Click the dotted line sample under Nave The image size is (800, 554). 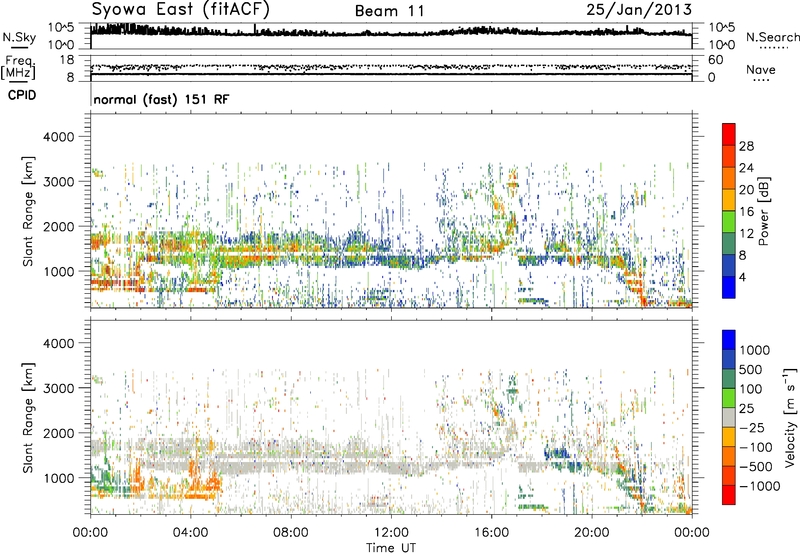click(761, 81)
